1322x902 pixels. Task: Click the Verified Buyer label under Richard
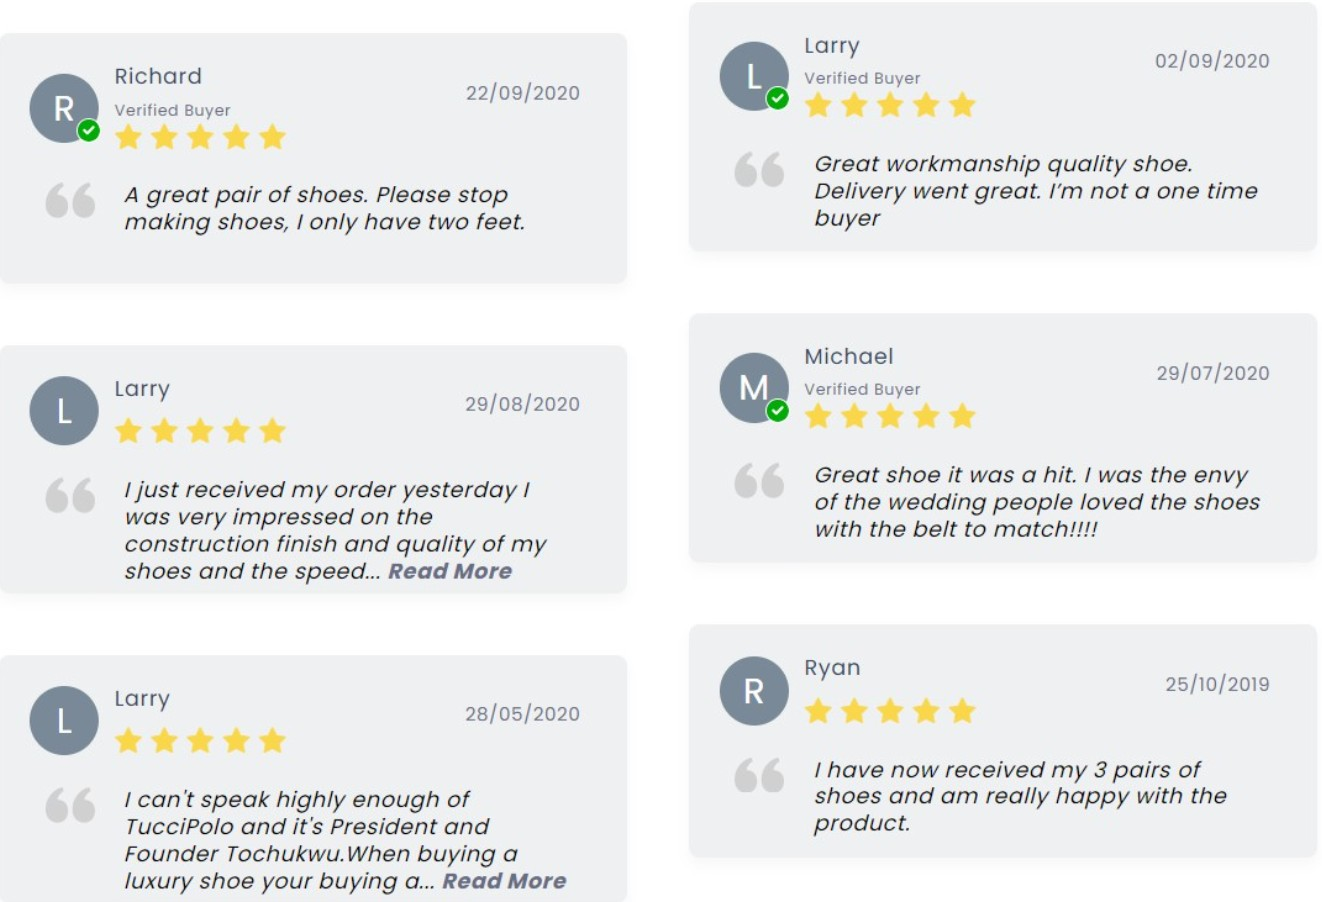pyautogui.click(x=172, y=110)
